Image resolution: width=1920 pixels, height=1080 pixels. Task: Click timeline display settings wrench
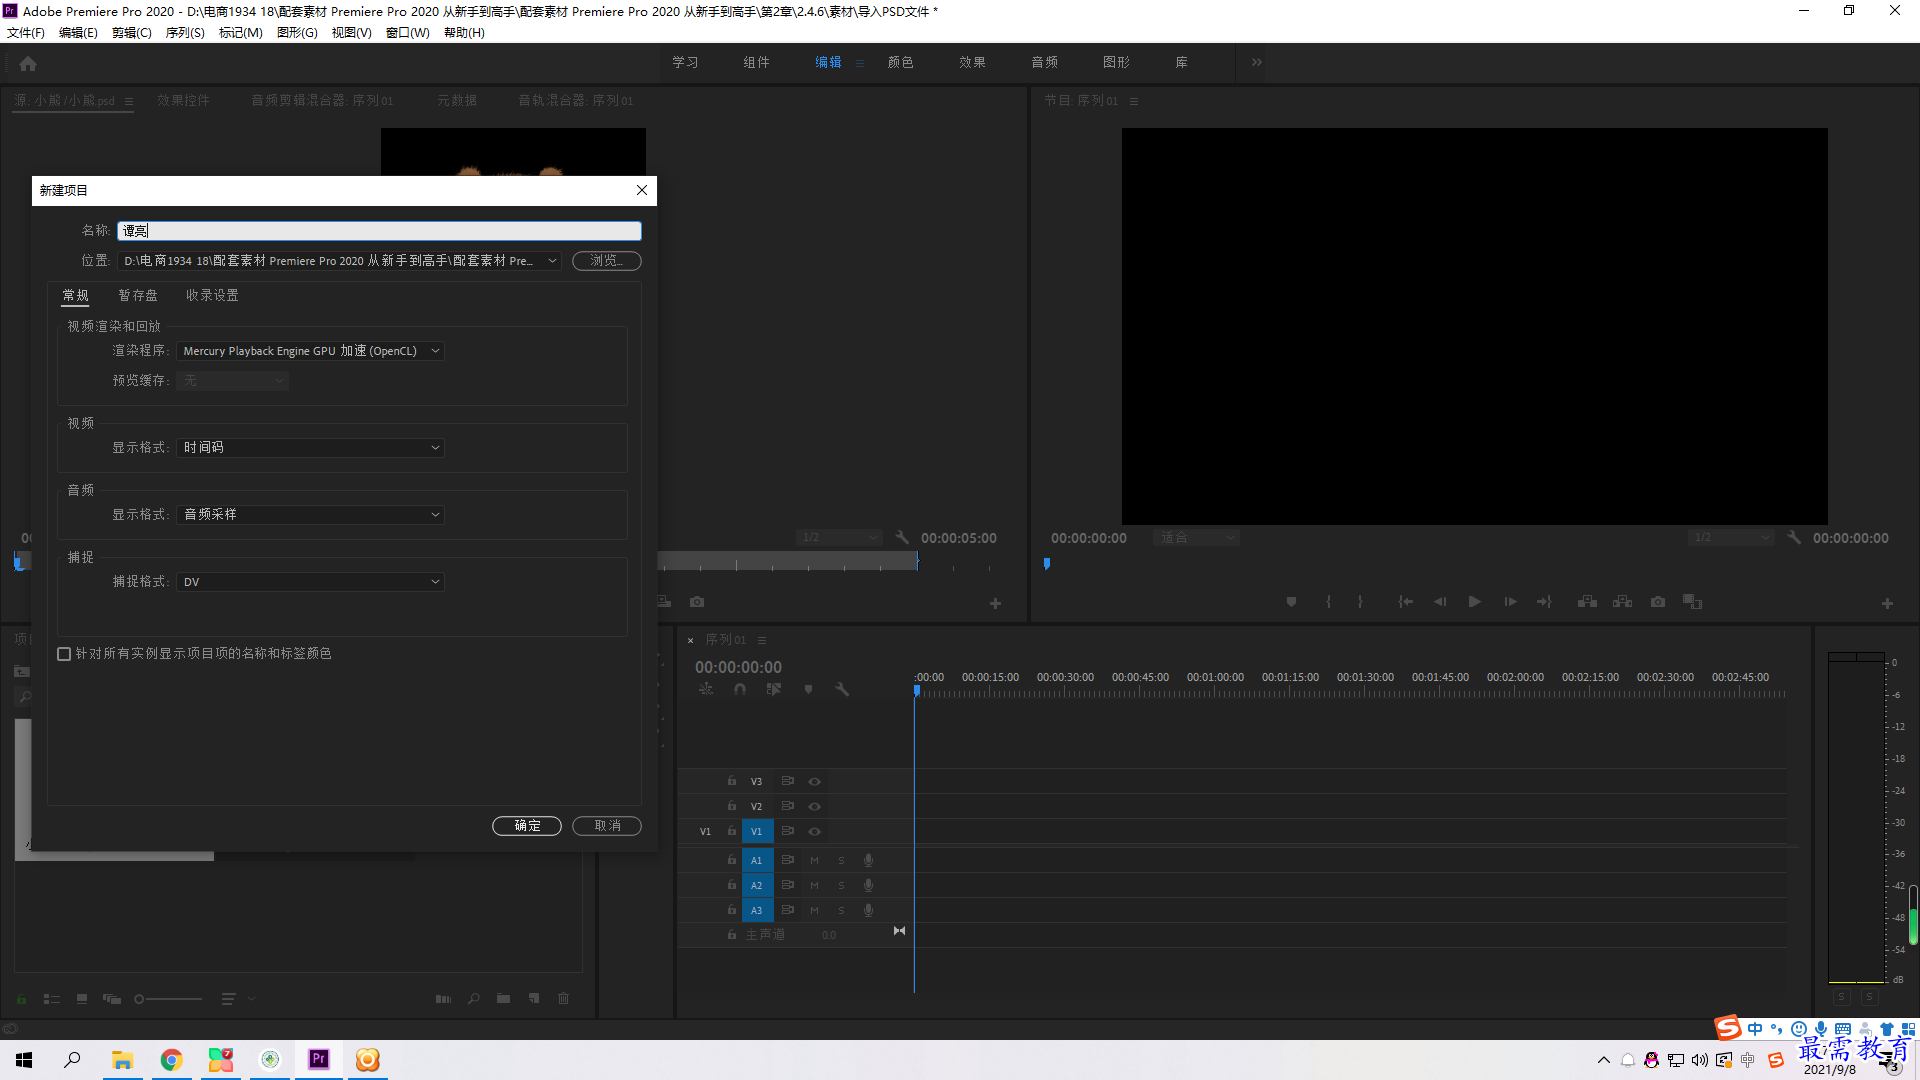pos(842,689)
